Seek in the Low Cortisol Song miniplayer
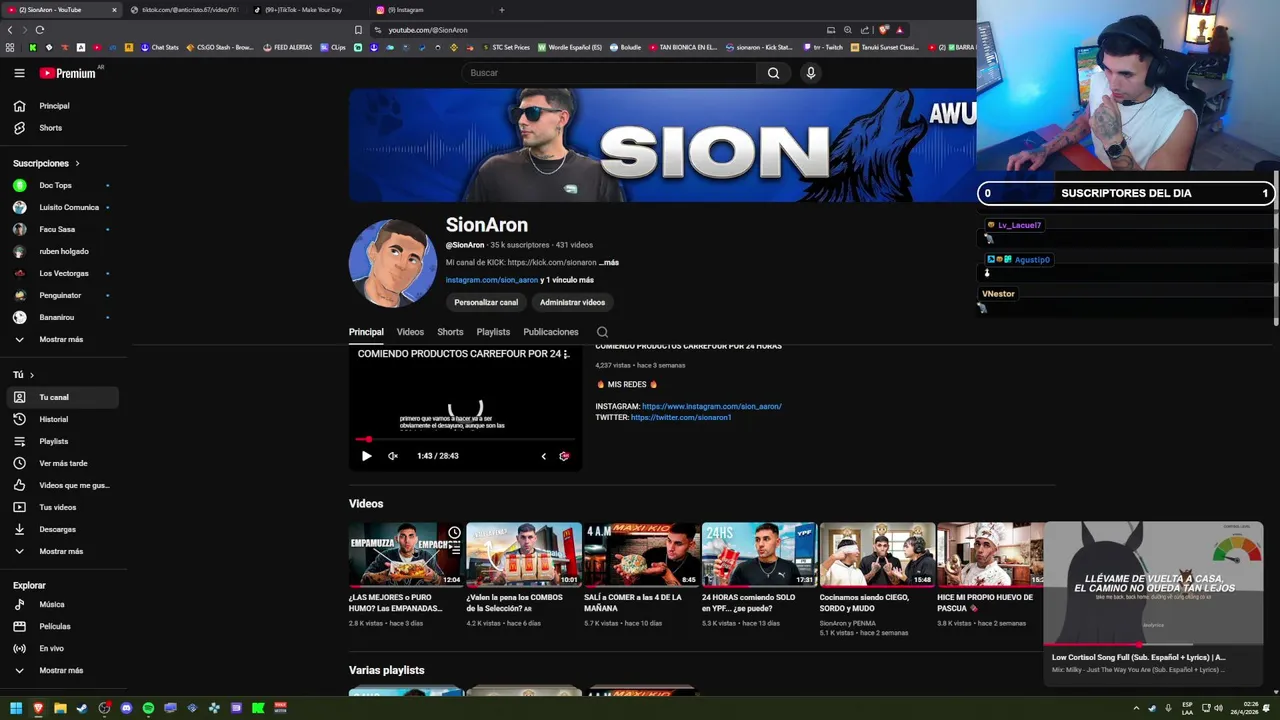1280x720 pixels. 1153,645
